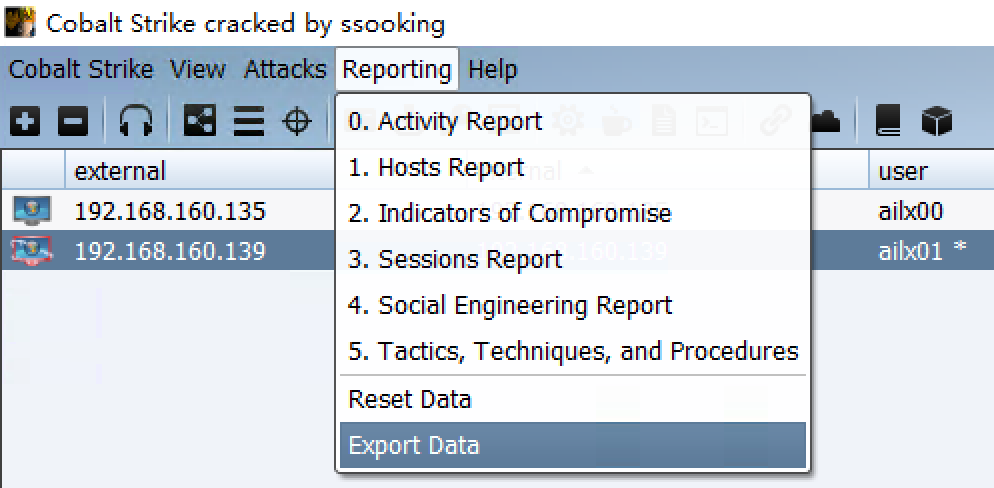Click the cloud icon in the toolbar
994x488 pixels.
point(826,120)
